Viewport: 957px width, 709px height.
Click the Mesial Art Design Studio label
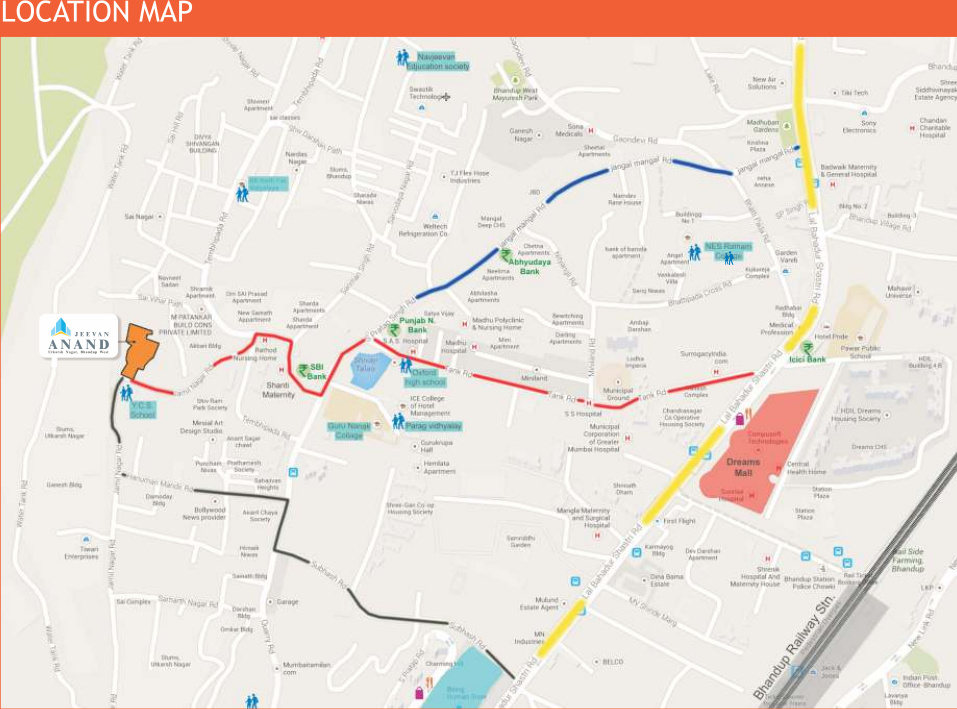201,426
